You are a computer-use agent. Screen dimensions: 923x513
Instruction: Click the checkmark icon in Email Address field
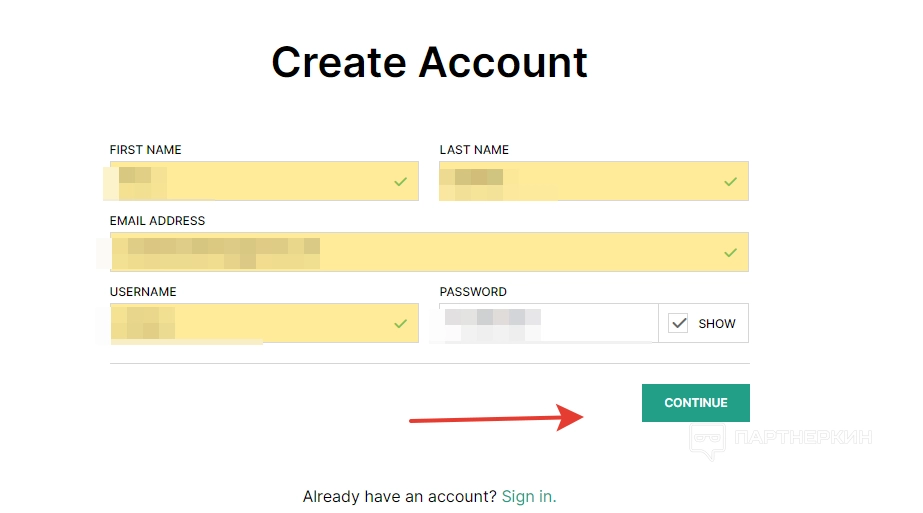pos(730,253)
